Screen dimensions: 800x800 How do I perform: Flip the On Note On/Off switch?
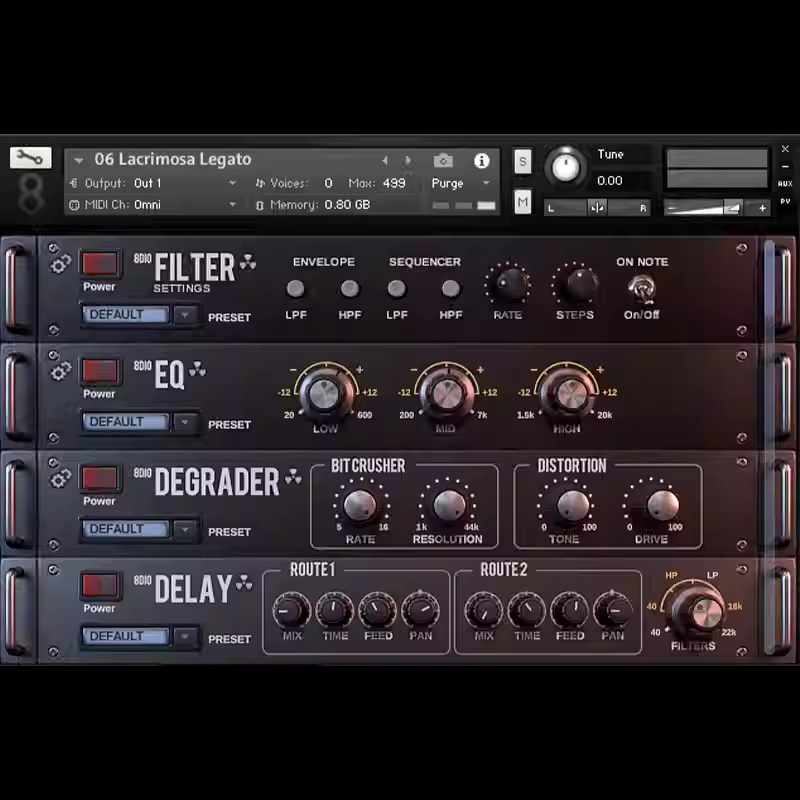(x=641, y=289)
